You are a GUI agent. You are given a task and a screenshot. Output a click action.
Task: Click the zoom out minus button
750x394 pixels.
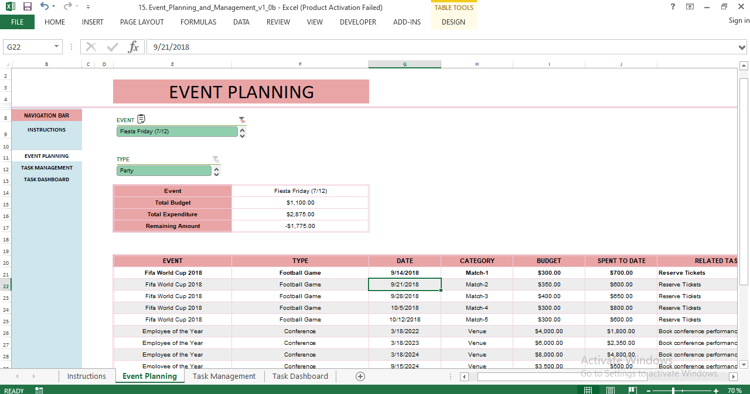(649, 391)
